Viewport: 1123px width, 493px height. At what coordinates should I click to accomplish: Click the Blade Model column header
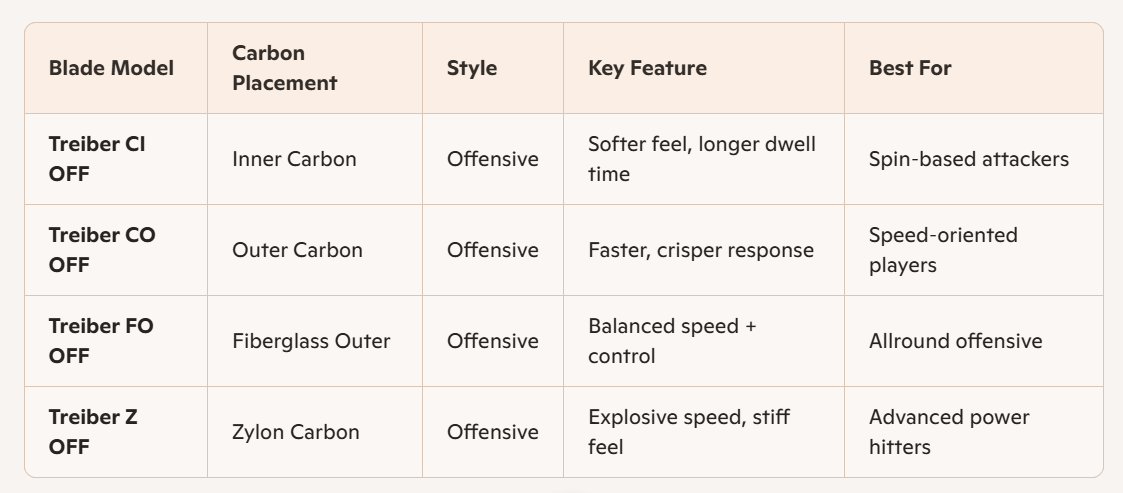click(111, 68)
